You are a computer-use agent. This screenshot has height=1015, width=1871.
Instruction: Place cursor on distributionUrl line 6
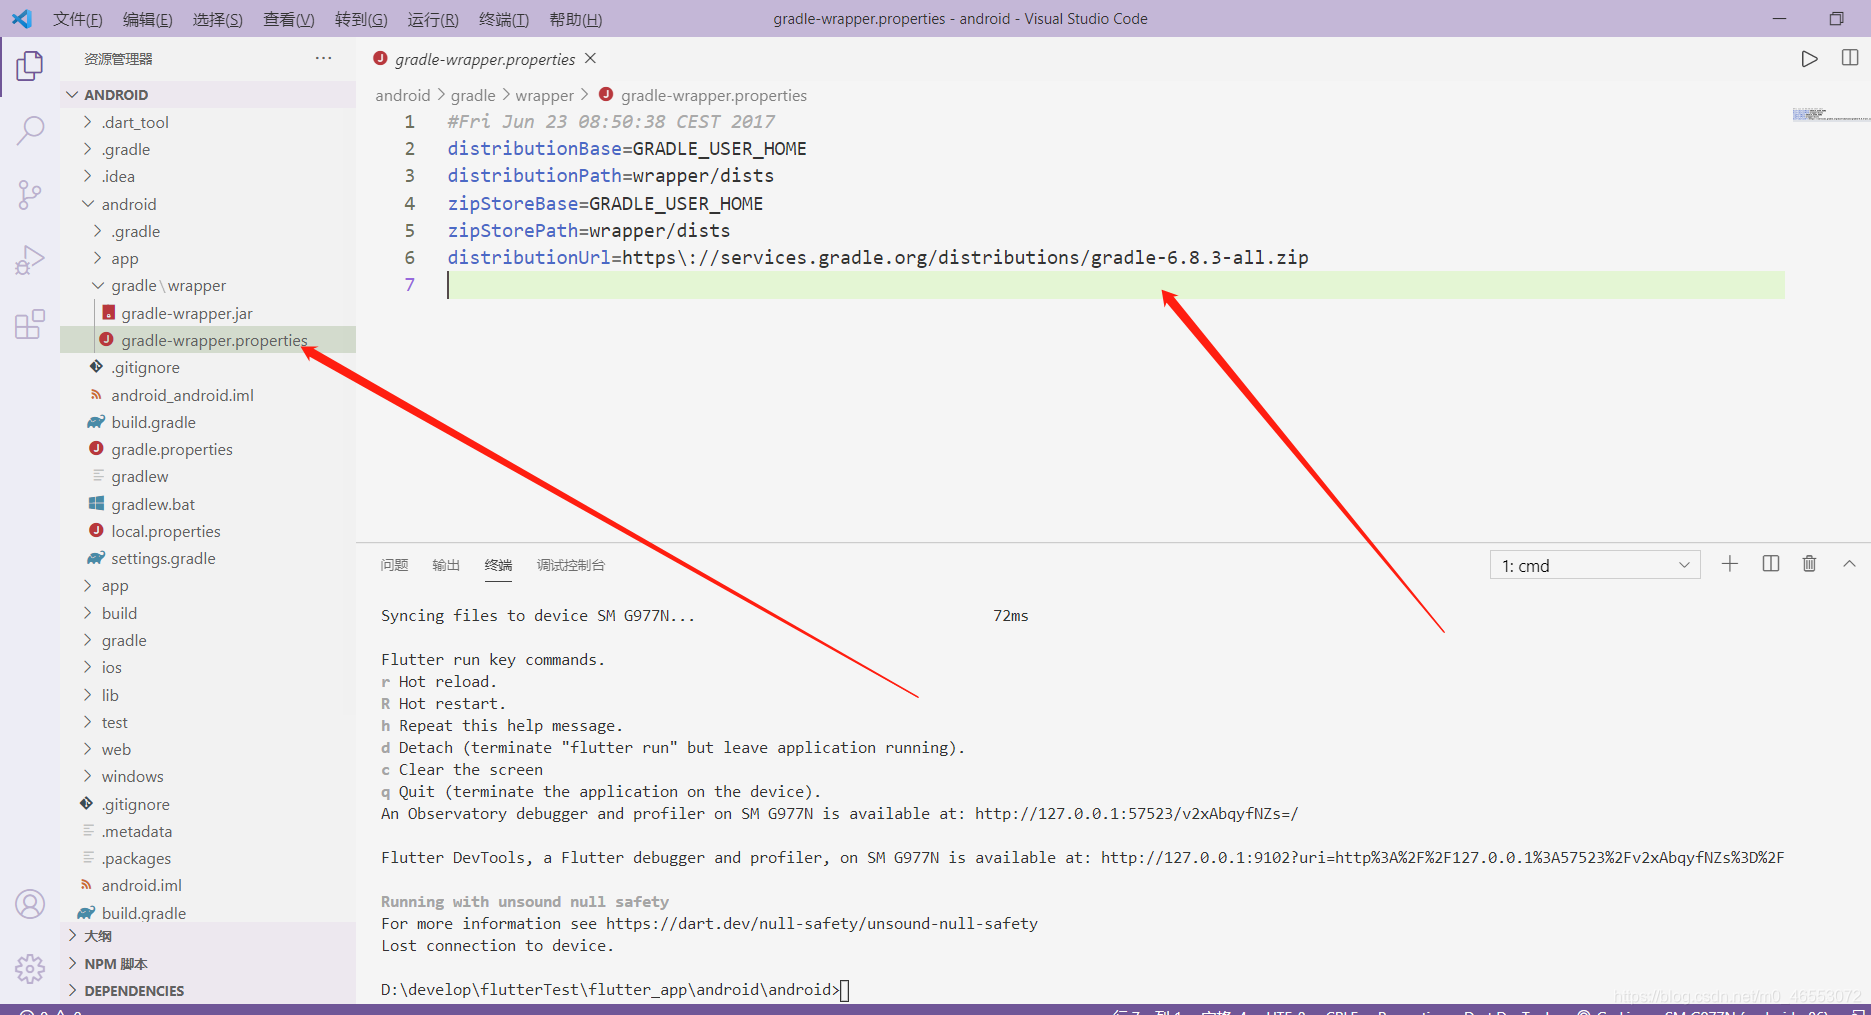tap(878, 258)
